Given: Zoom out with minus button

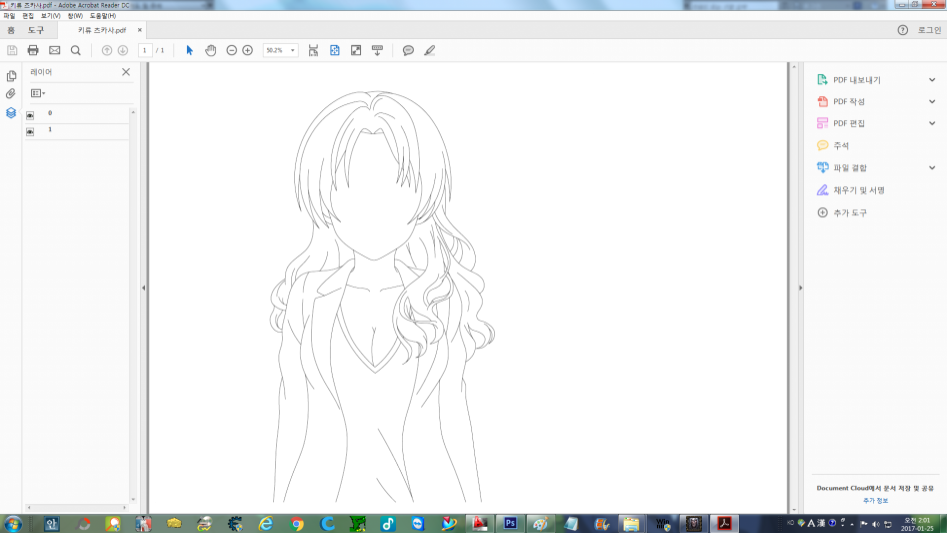Looking at the screenshot, I should coord(231,51).
